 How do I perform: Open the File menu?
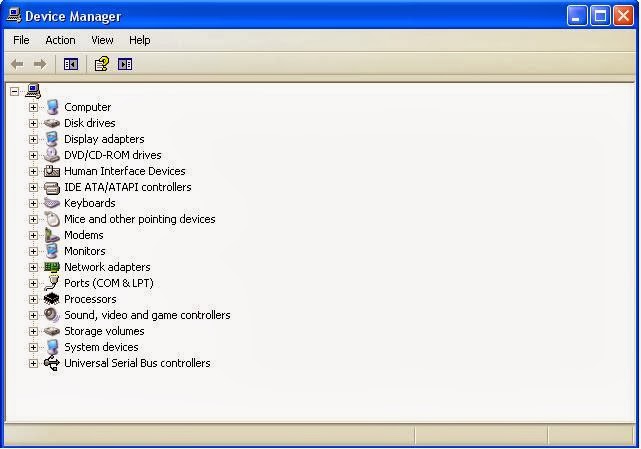(21, 40)
